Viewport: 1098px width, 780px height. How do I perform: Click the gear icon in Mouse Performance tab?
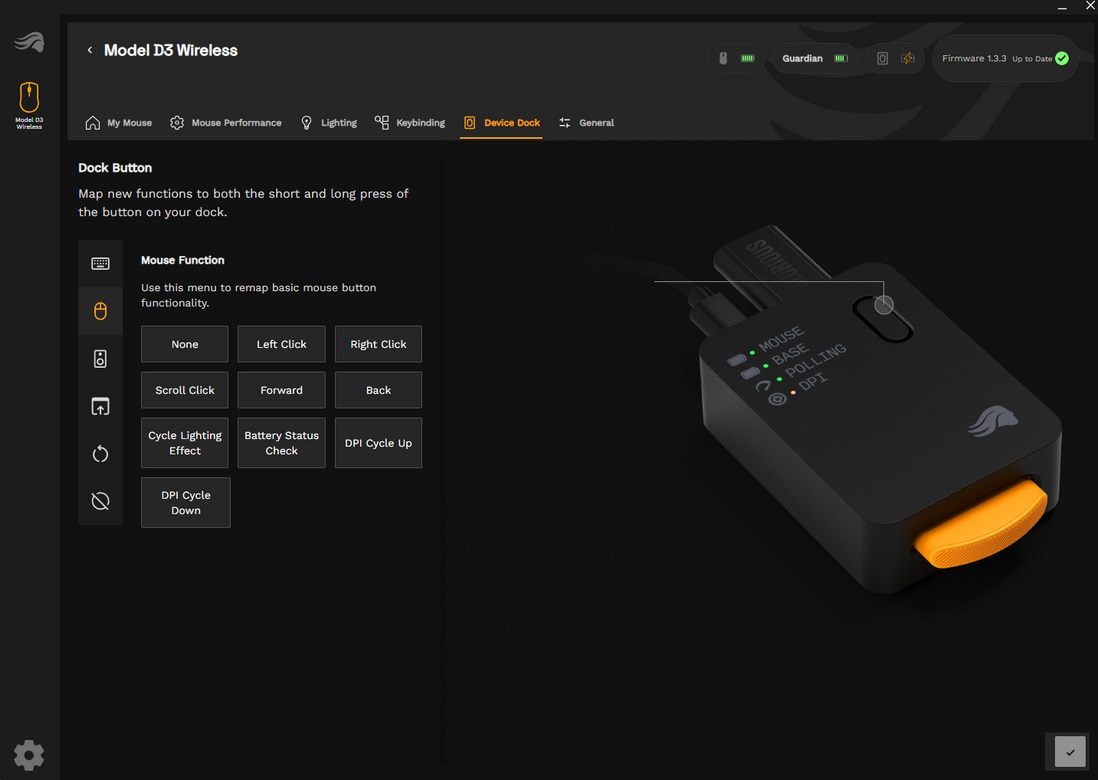coord(177,123)
